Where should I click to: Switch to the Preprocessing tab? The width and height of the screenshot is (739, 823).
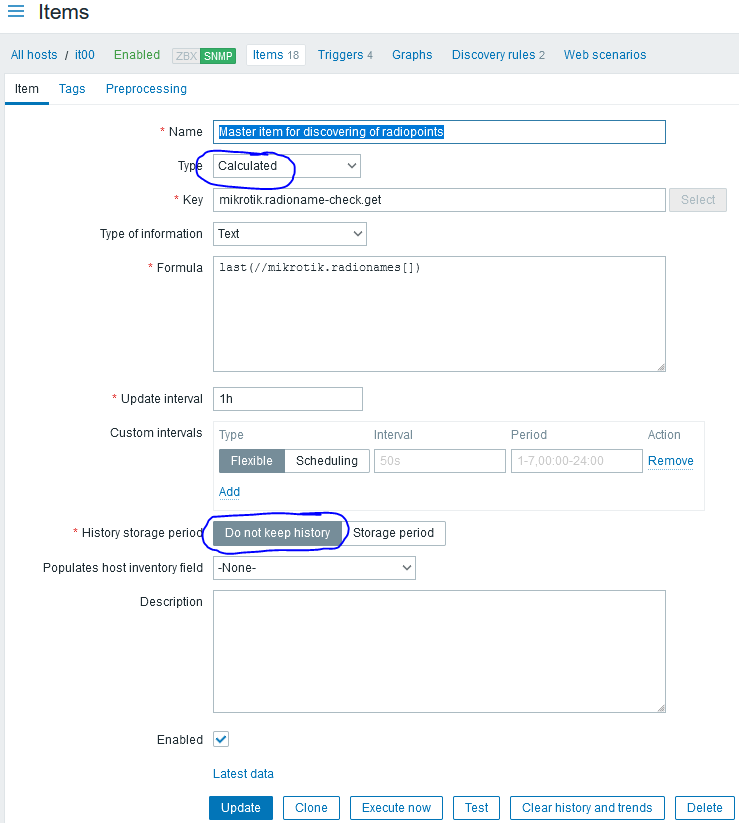(146, 89)
